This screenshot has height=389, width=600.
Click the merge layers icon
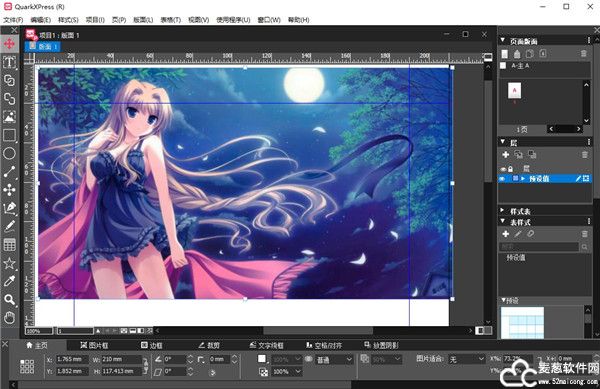coord(532,155)
